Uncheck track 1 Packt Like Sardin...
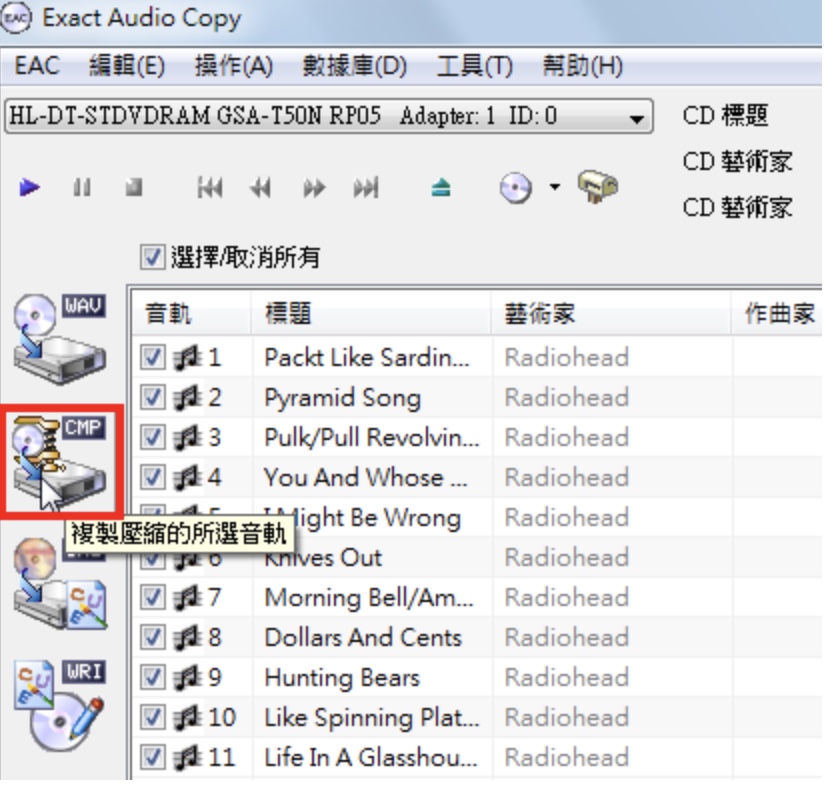The width and height of the screenshot is (838, 790). (152, 357)
